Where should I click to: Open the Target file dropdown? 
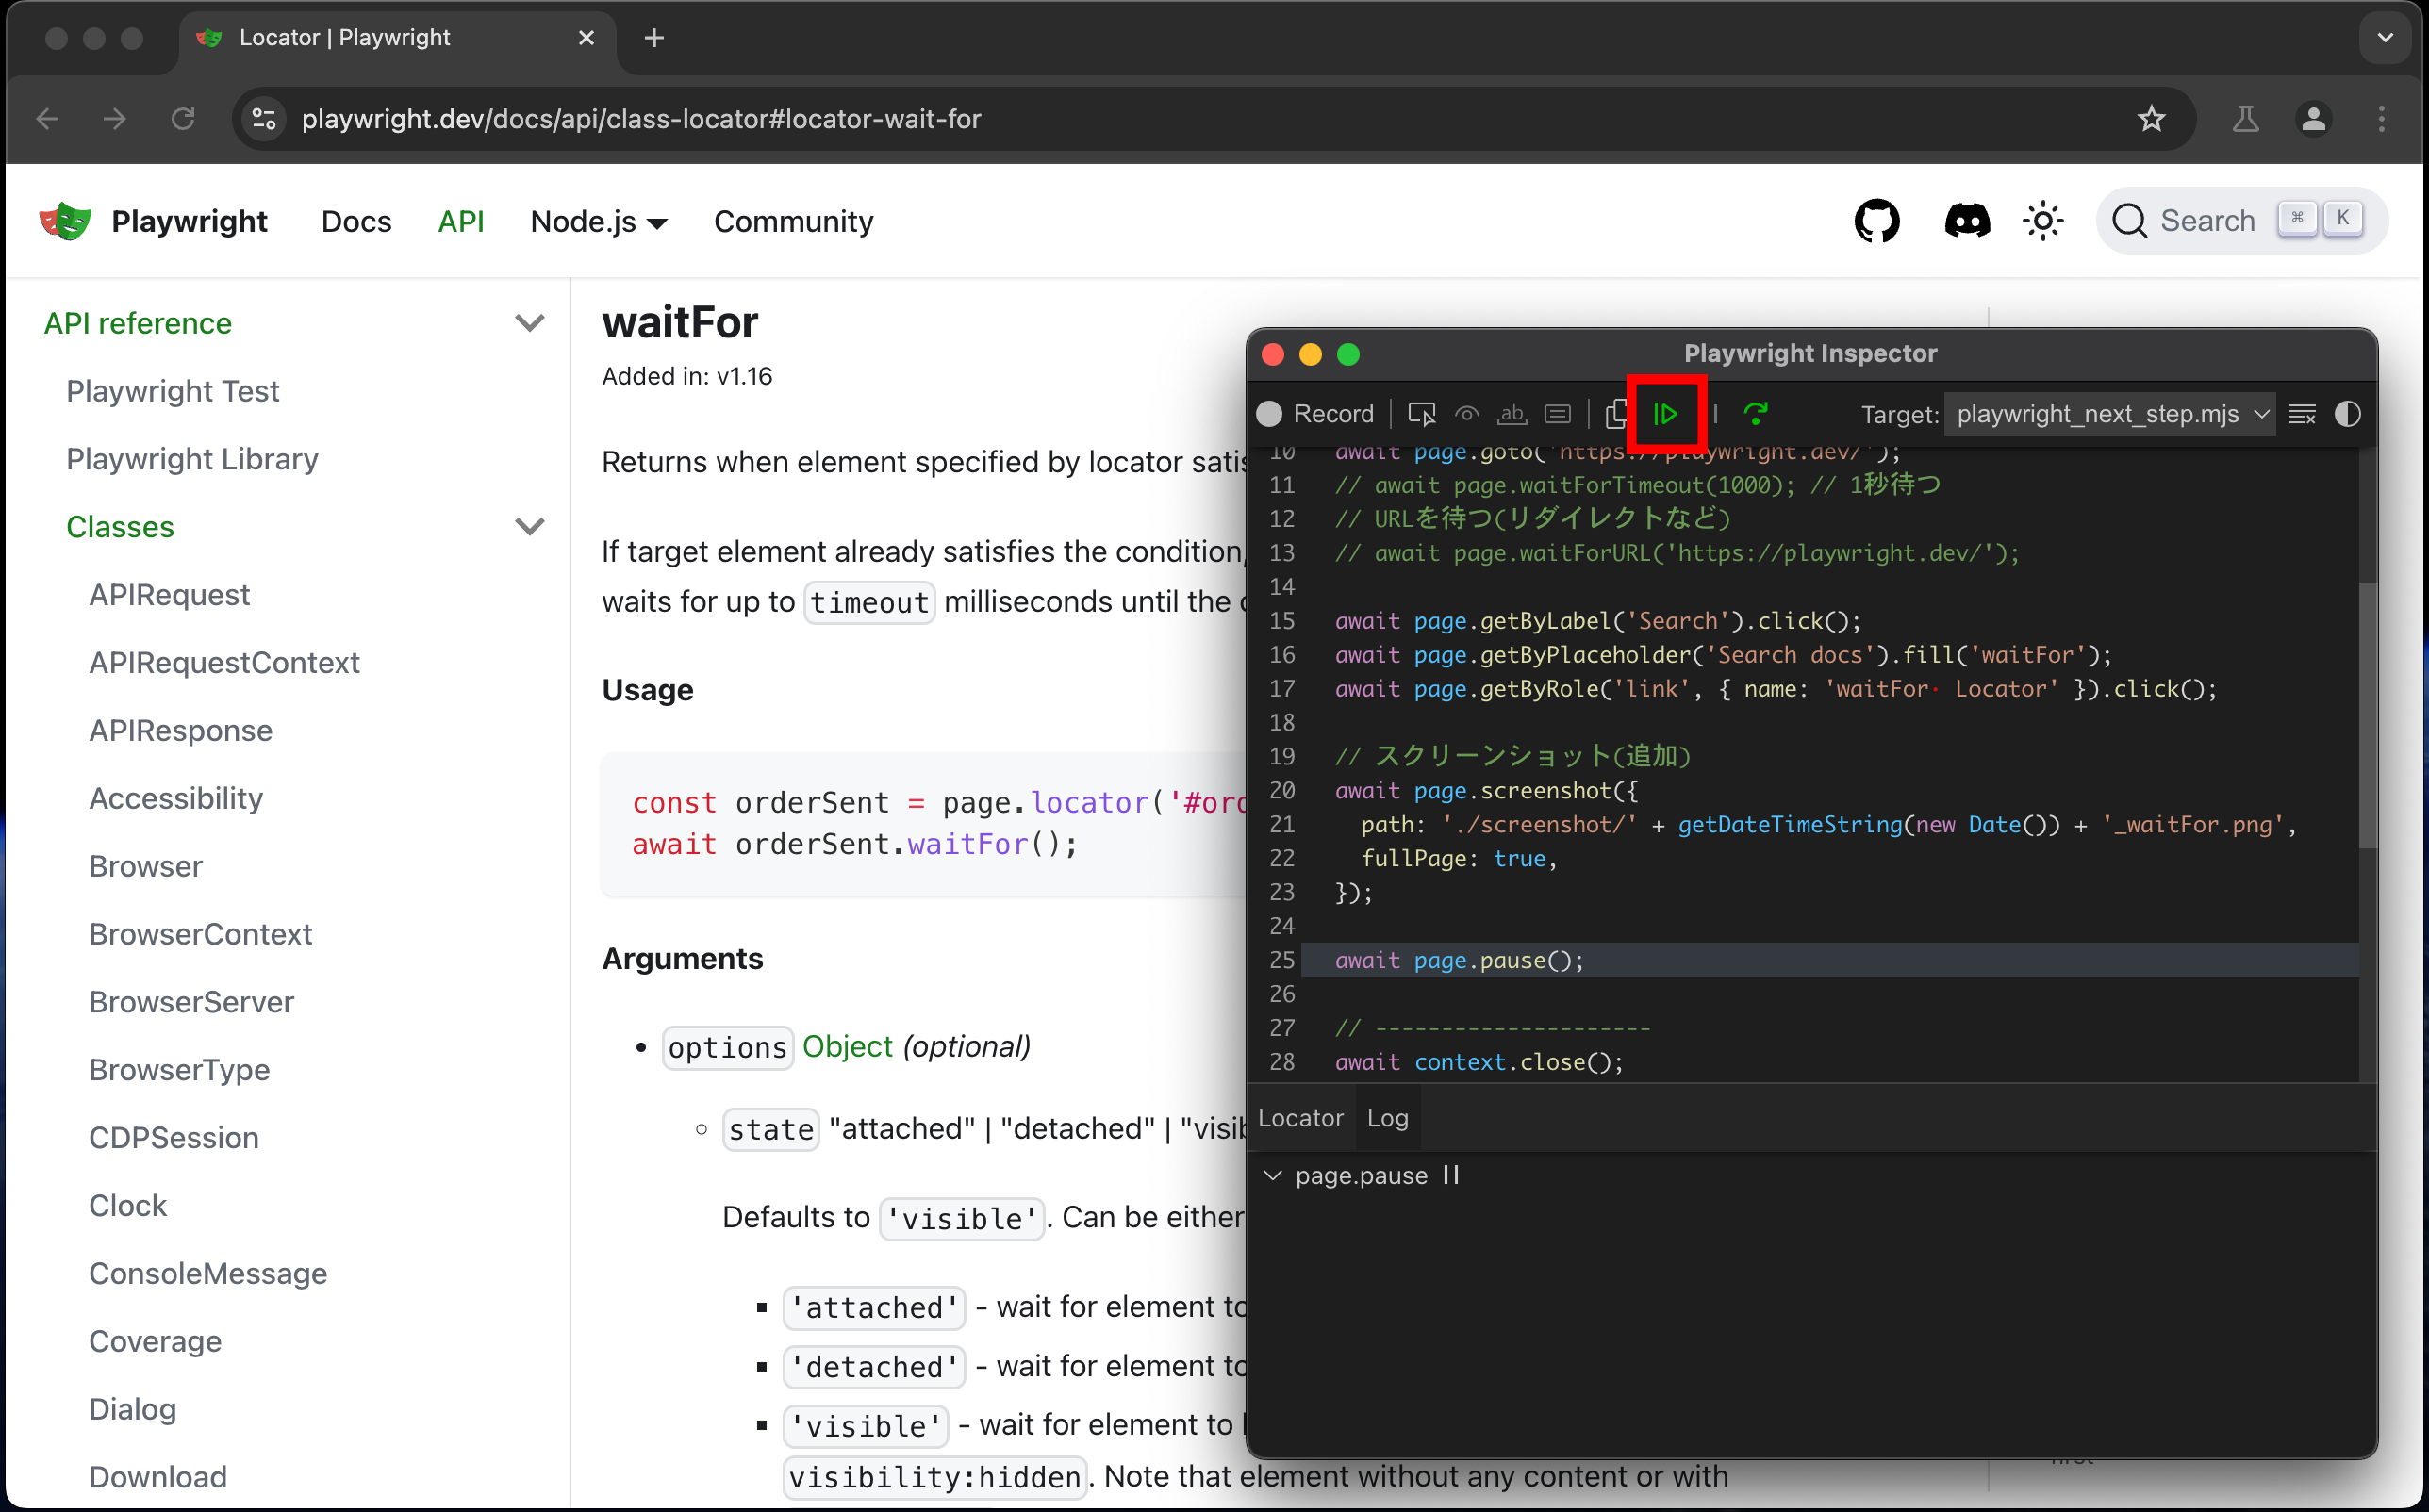point(2110,414)
